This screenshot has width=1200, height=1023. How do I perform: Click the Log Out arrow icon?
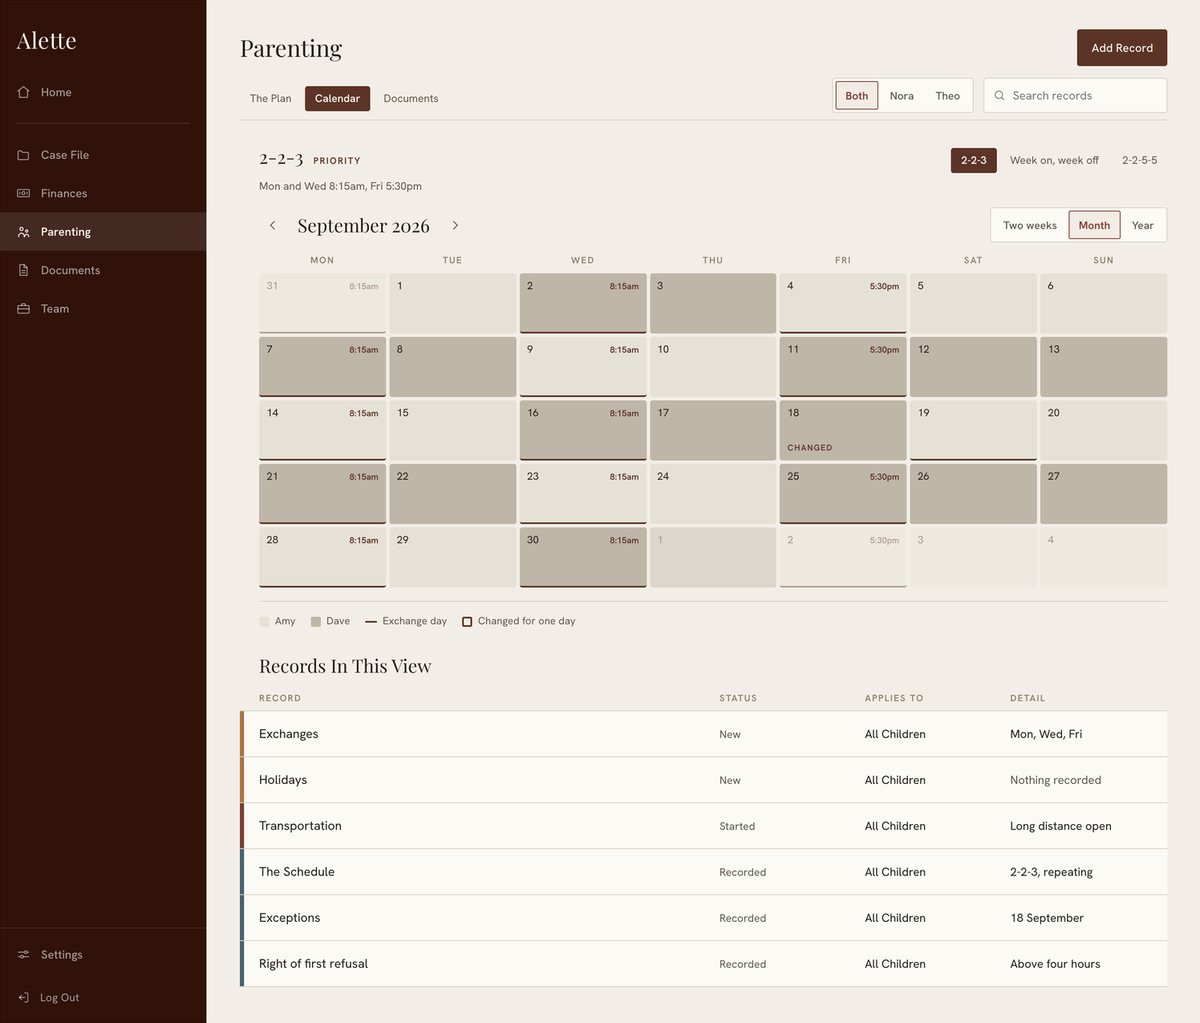click(x=23, y=997)
